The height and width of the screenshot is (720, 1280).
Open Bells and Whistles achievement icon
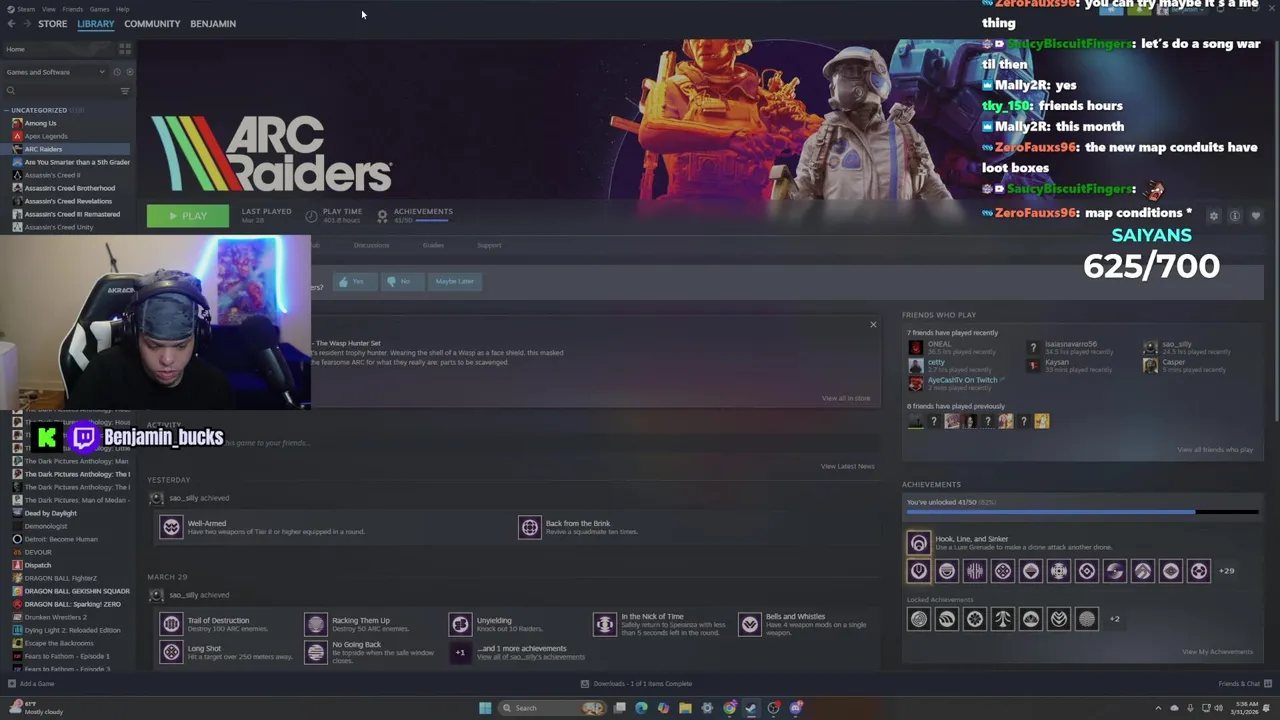click(749, 624)
